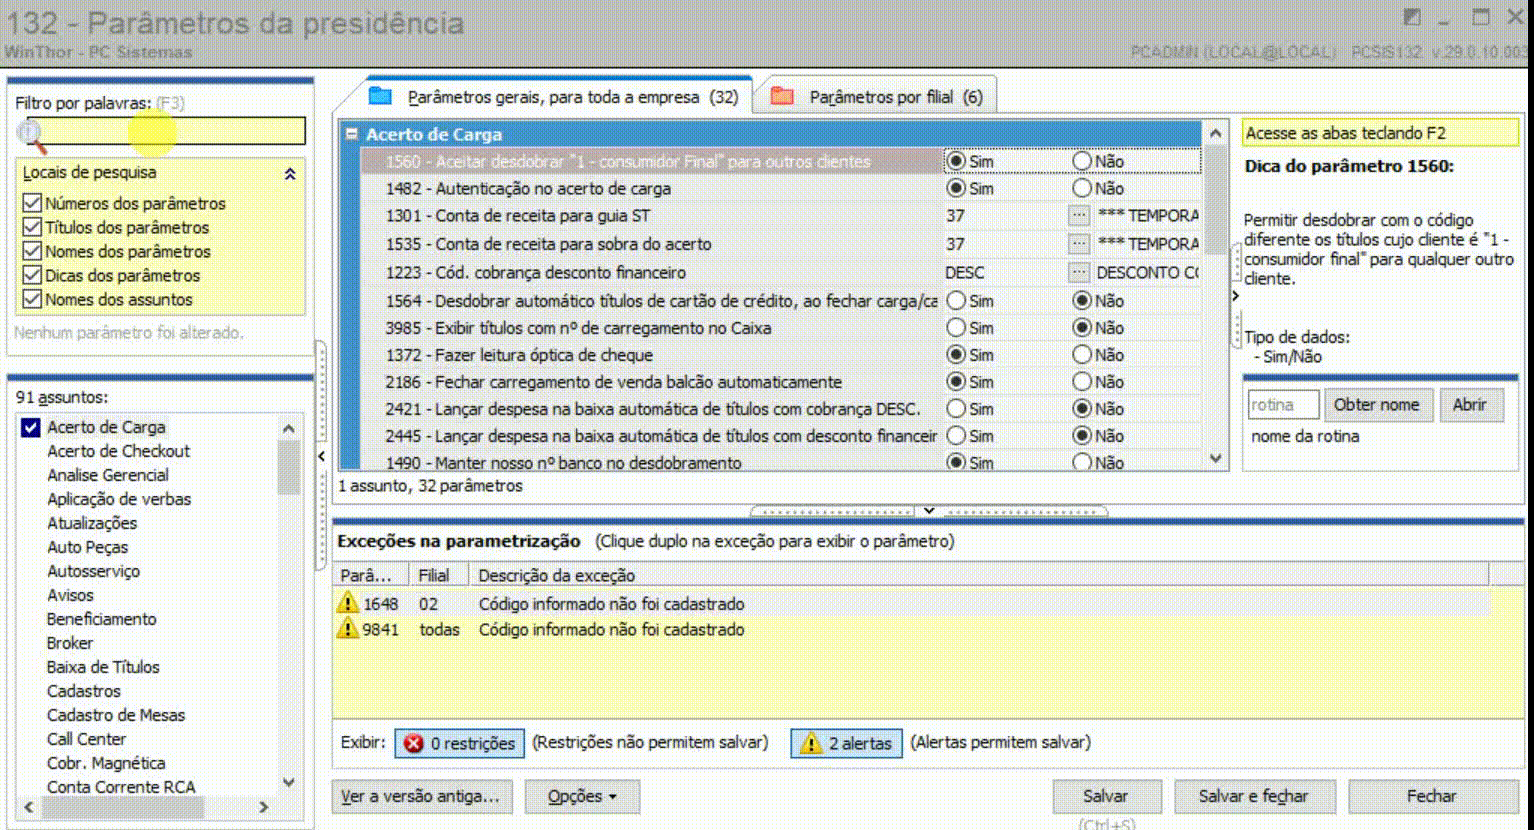Select Analise Gerencial subject
Viewport: 1534px width, 830px height.
(x=108, y=475)
